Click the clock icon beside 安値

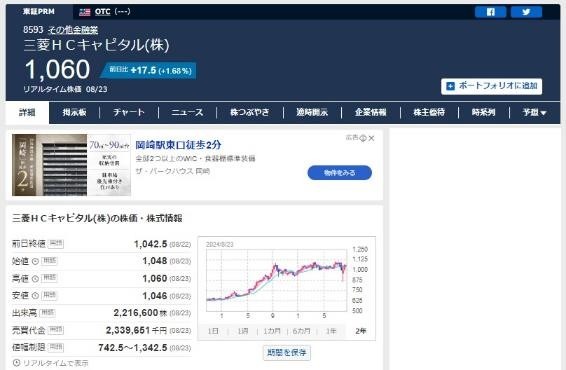35,296
